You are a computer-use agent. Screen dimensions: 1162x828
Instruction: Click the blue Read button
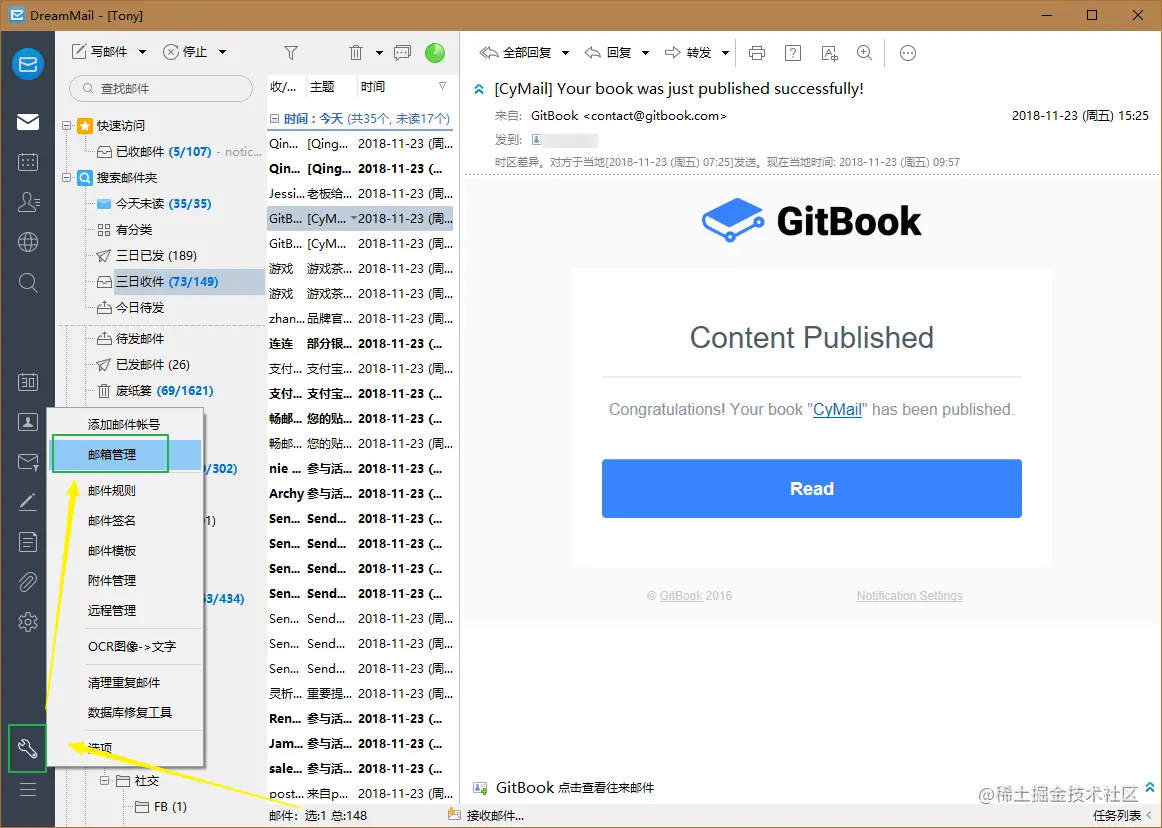pos(811,488)
